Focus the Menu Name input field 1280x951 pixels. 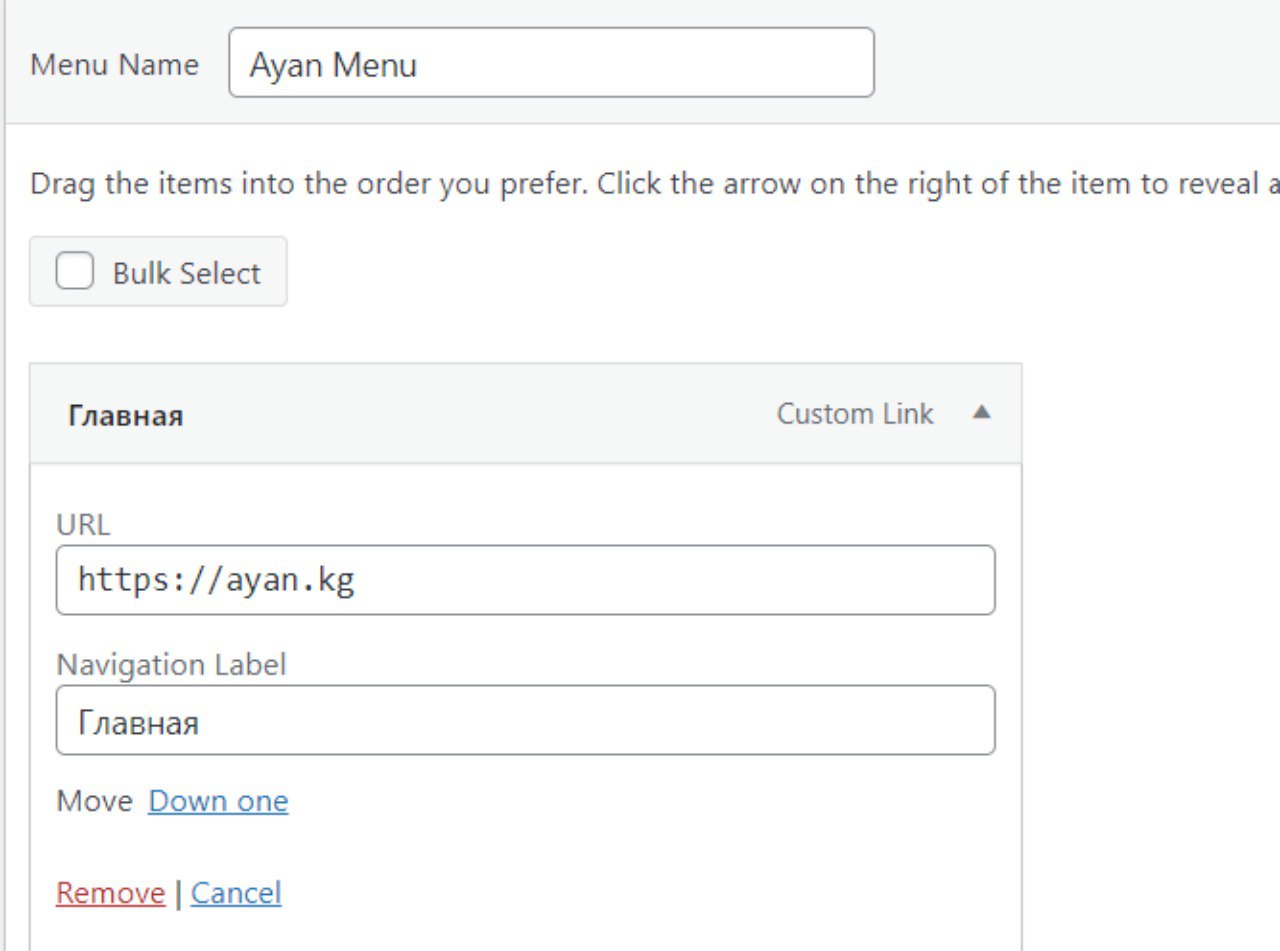point(551,63)
